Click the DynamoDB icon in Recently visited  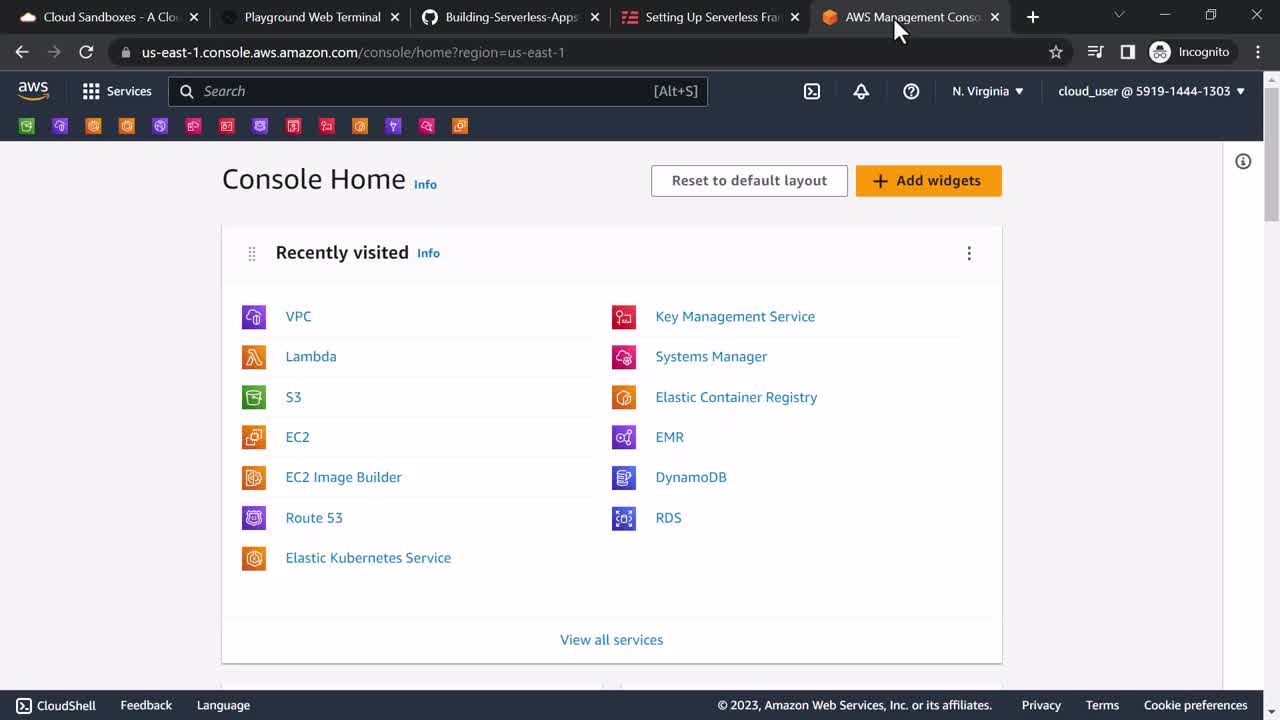(624, 477)
